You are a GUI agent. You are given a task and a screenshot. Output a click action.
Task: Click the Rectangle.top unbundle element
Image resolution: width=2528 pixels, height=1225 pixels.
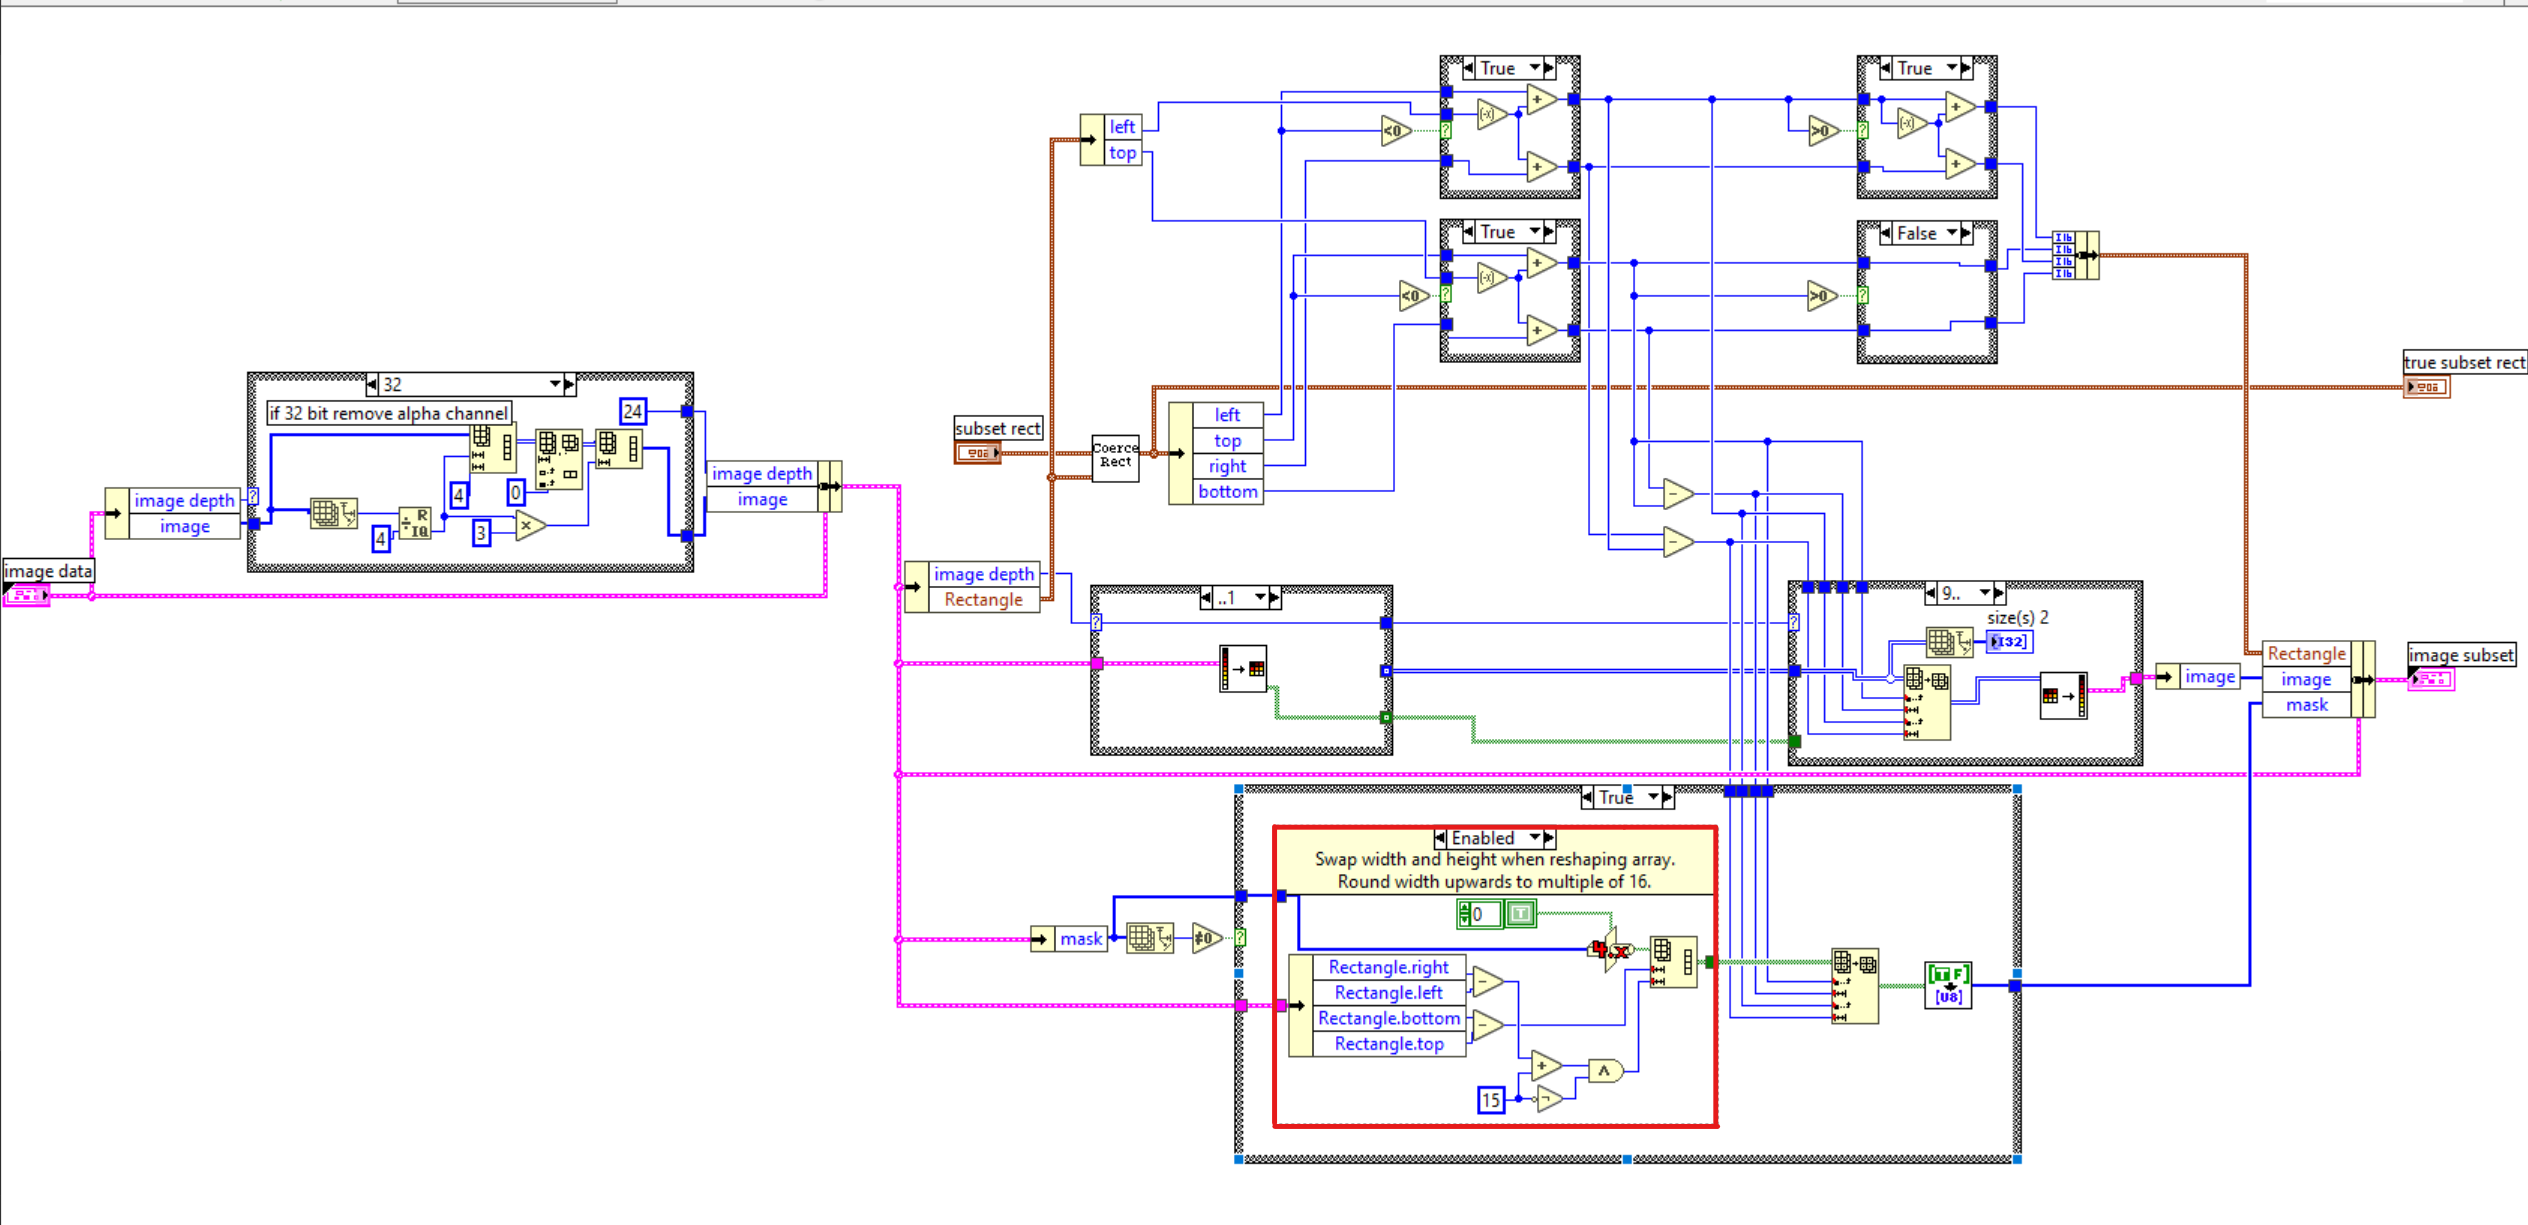click(1389, 1044)
